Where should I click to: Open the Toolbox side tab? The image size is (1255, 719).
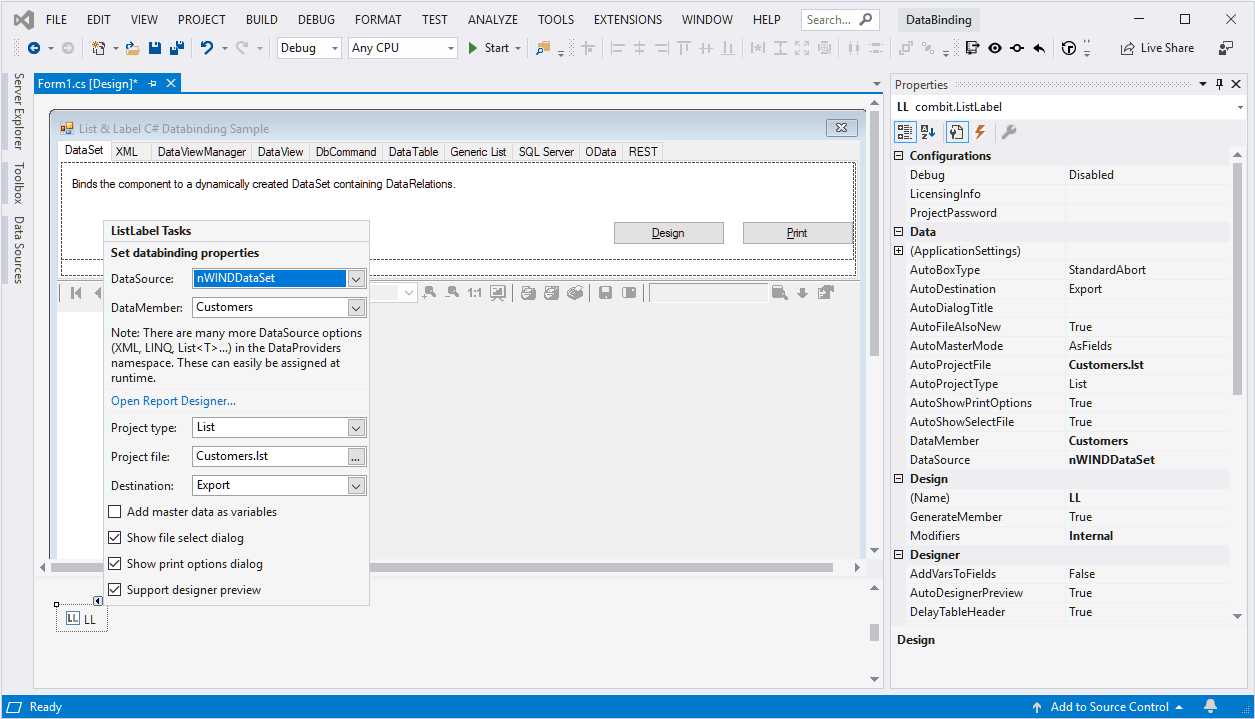(x=18, y=183)
